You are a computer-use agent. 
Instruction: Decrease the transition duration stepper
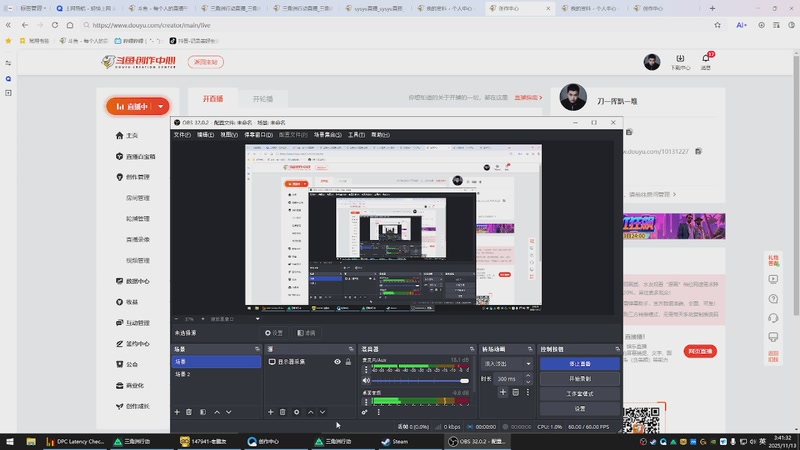(528, 382)
